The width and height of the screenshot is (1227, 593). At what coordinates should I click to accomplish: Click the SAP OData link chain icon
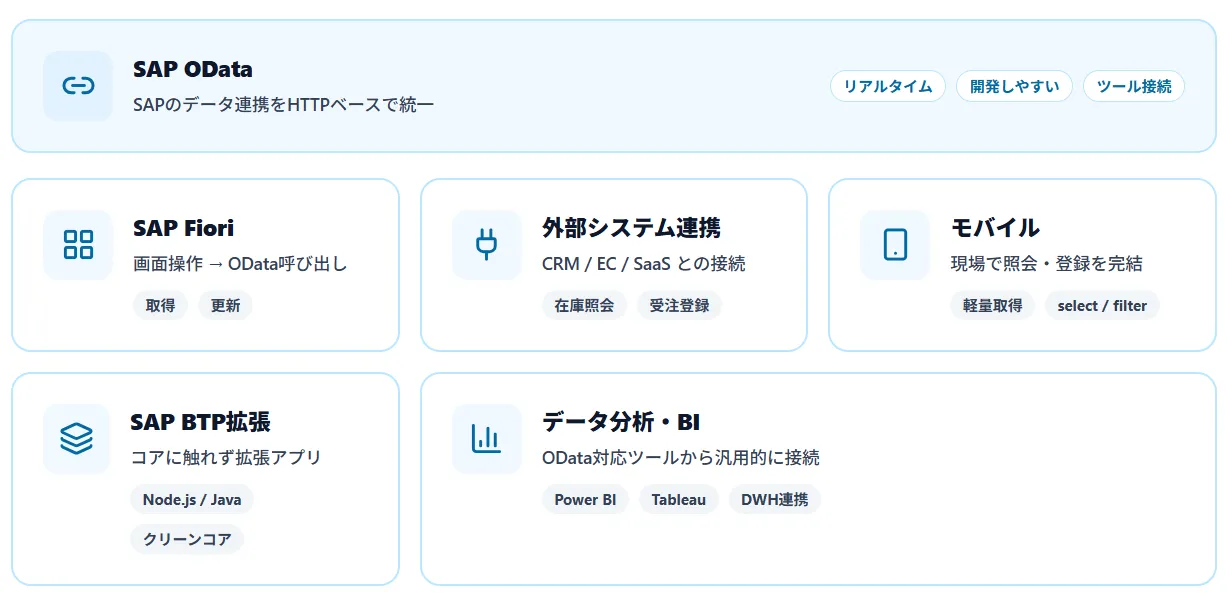coord(78,86)
